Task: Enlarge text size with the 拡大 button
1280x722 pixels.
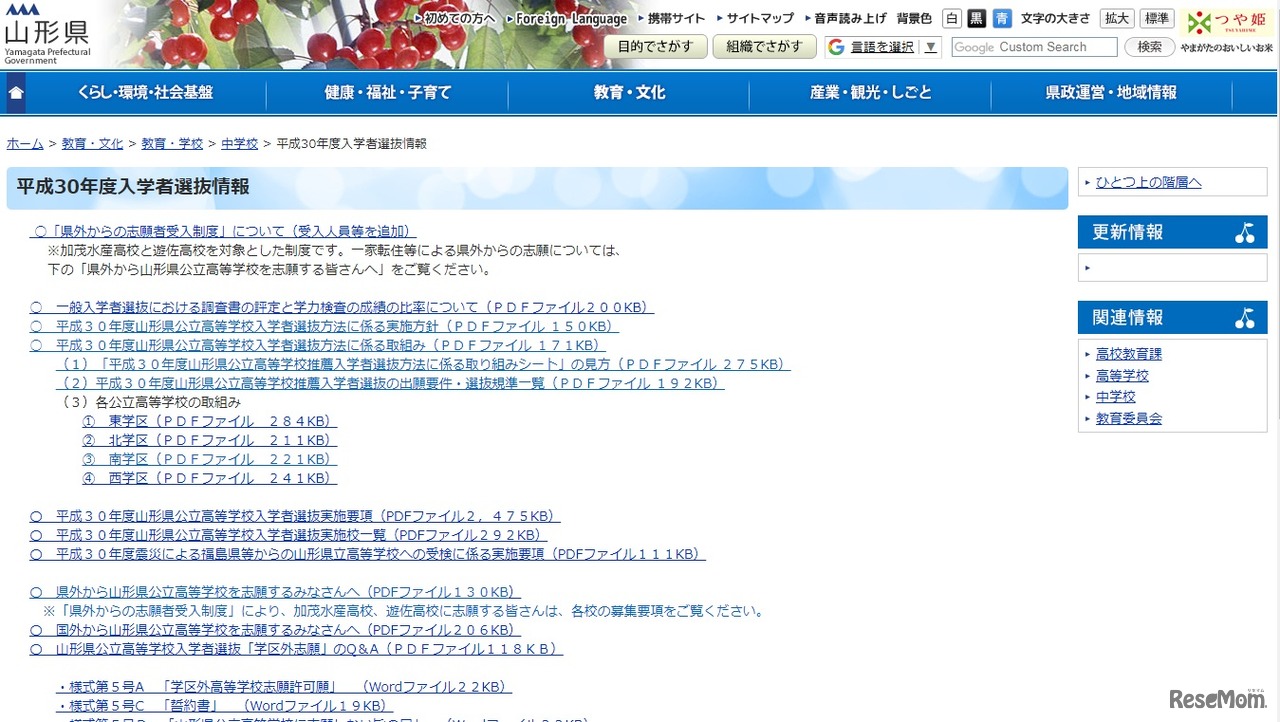Action: [1116, 17]
